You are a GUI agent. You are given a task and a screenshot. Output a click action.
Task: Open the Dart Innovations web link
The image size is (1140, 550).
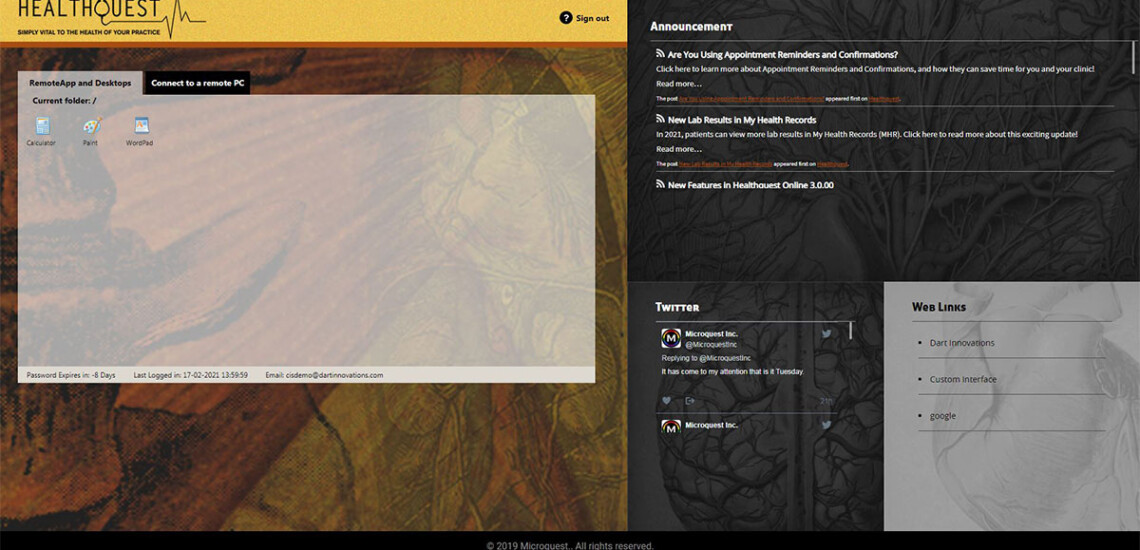(962, 343)
